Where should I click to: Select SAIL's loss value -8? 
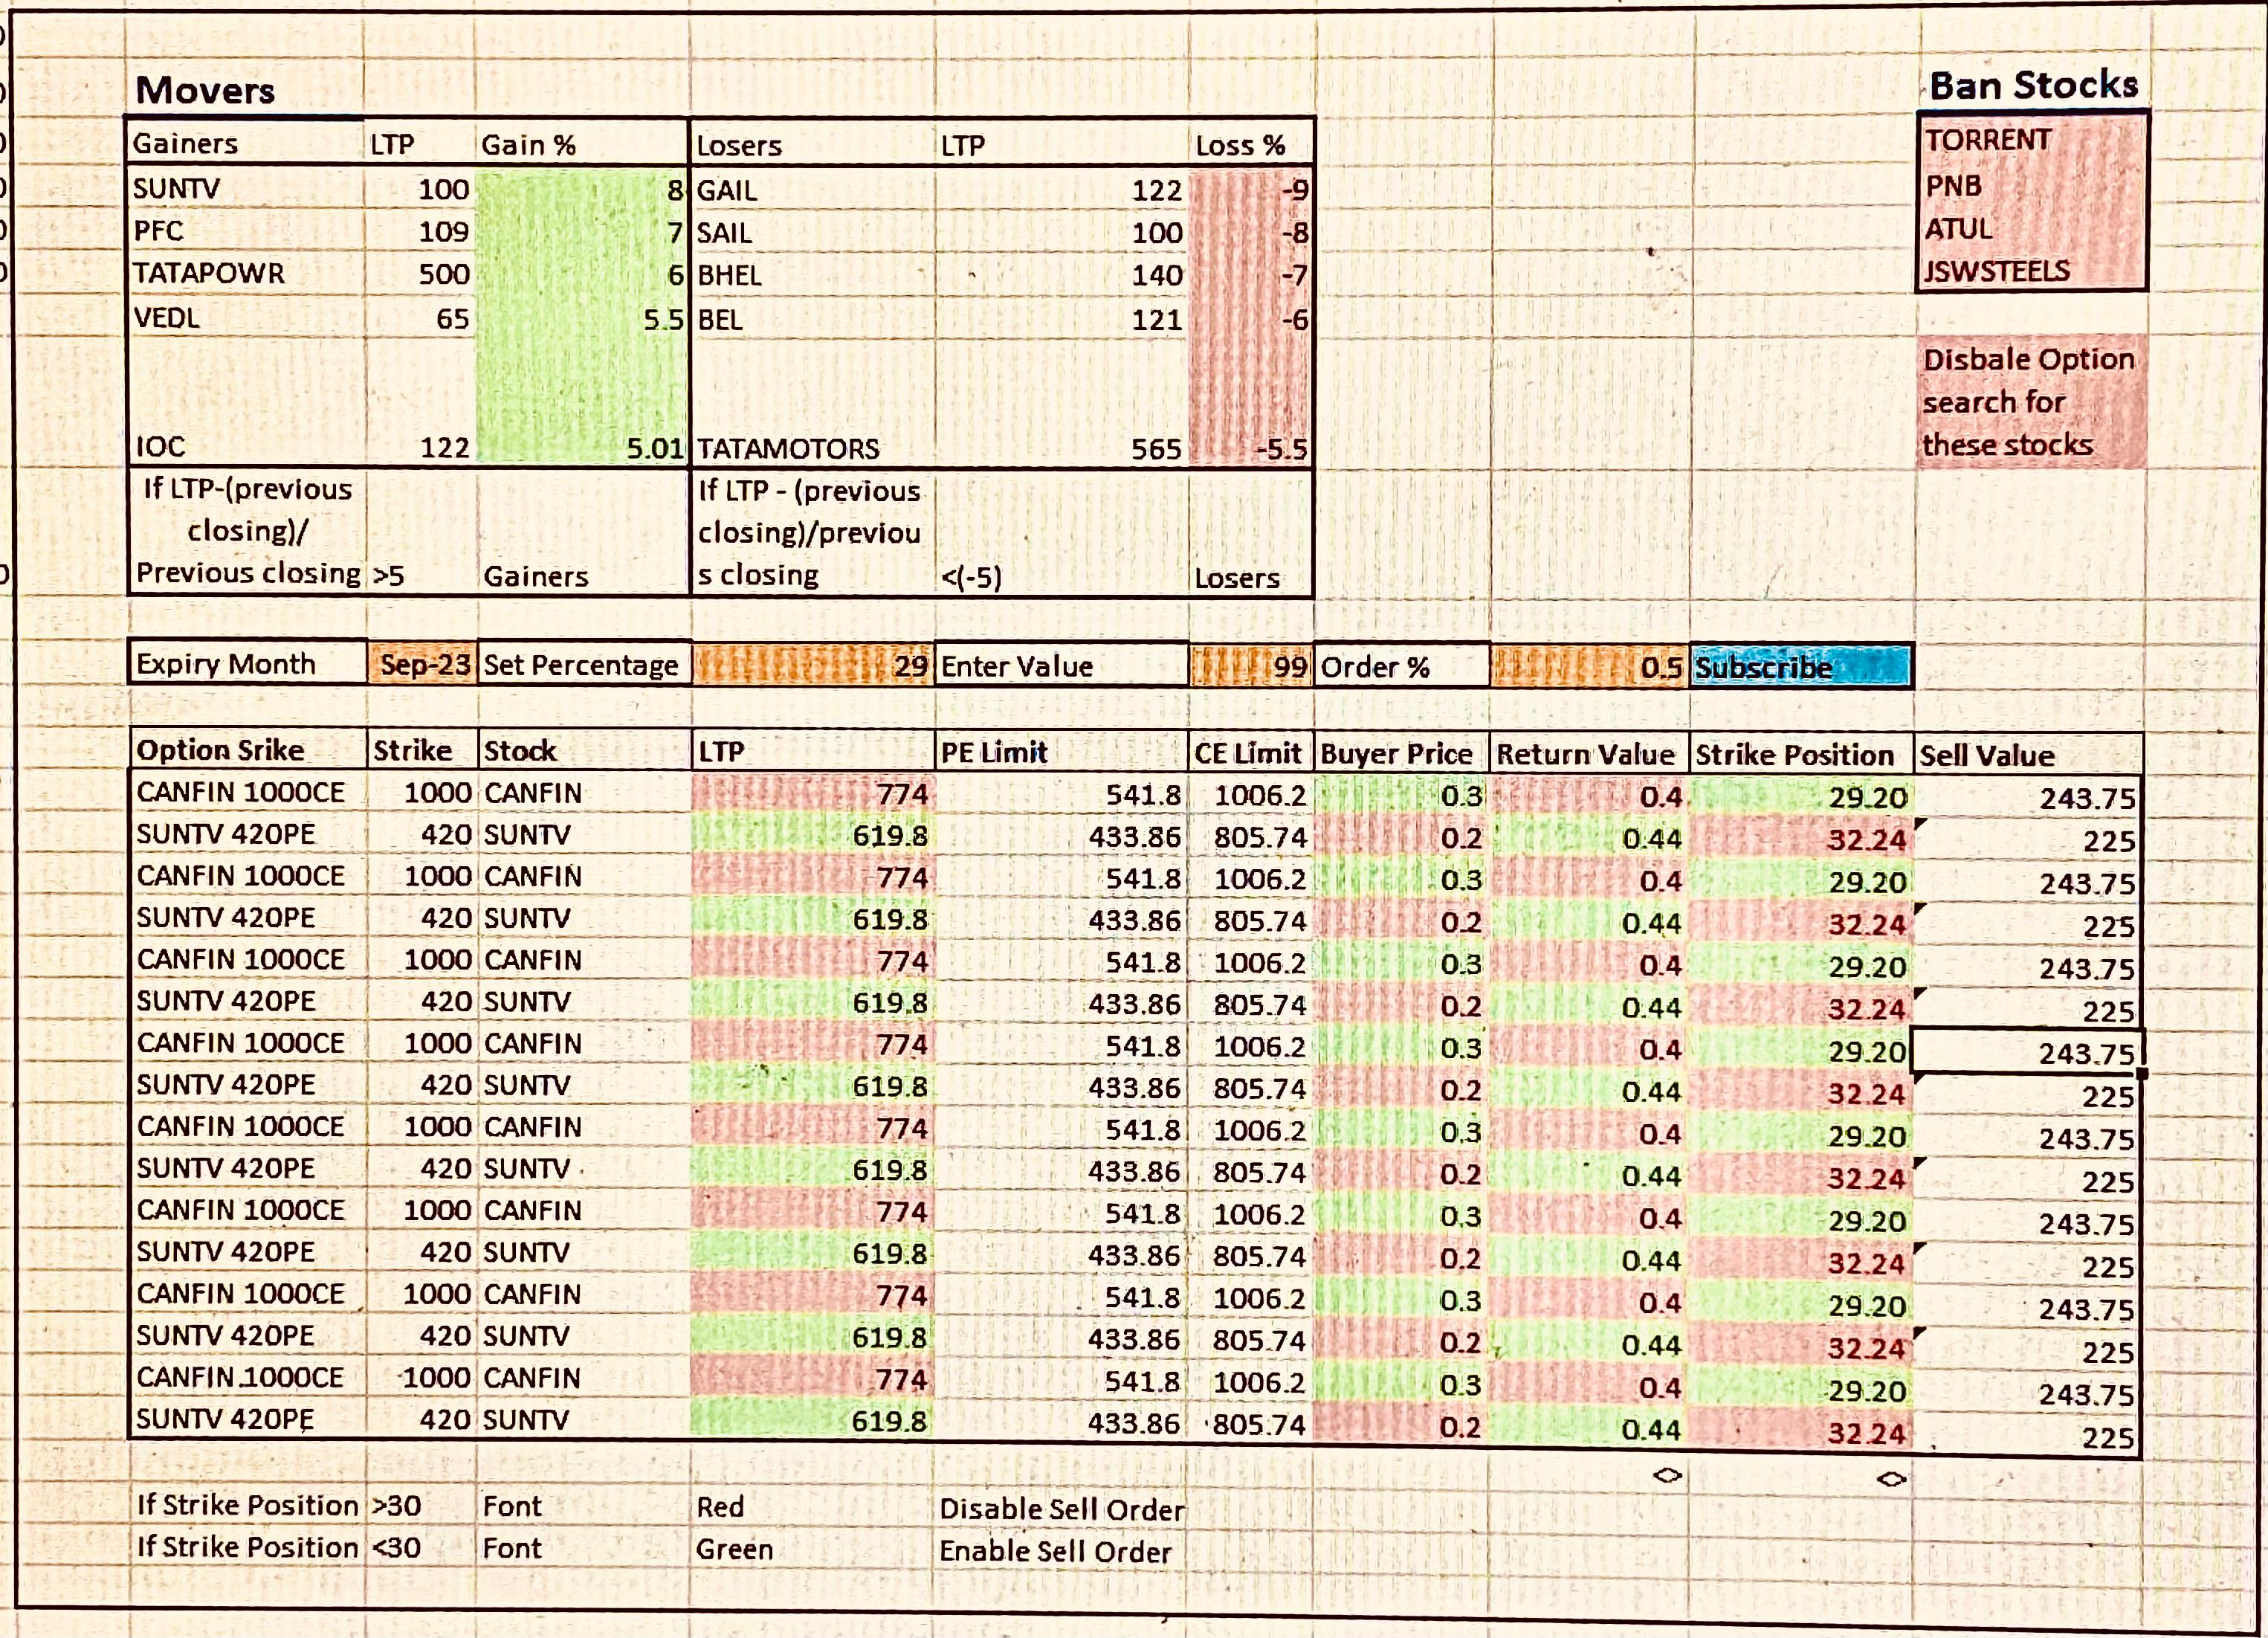[x=1250, y=233]
